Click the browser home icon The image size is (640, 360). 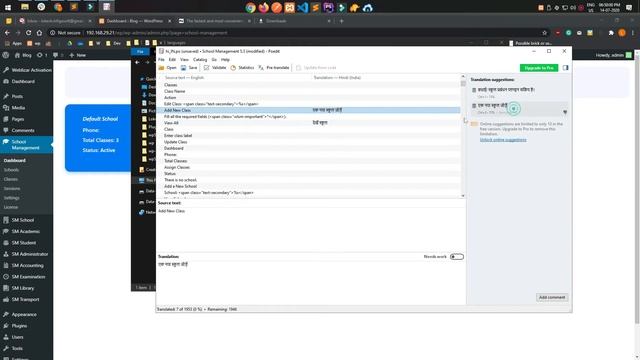39,33
